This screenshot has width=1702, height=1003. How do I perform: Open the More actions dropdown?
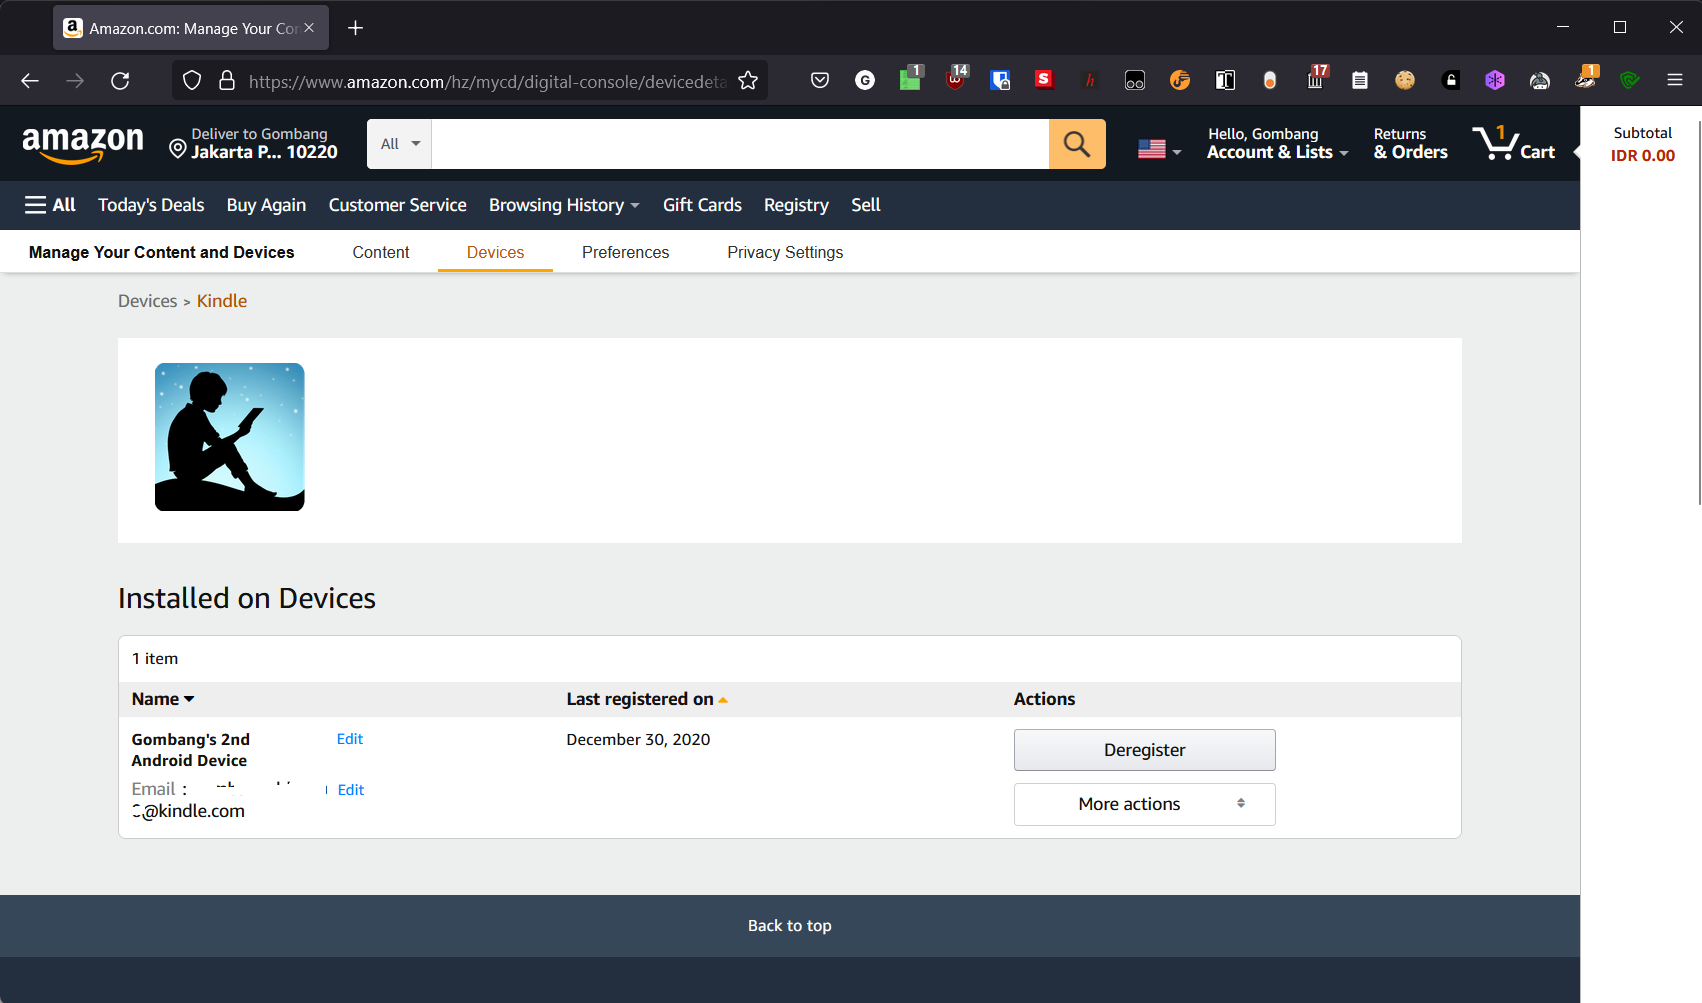[1144, 804]
